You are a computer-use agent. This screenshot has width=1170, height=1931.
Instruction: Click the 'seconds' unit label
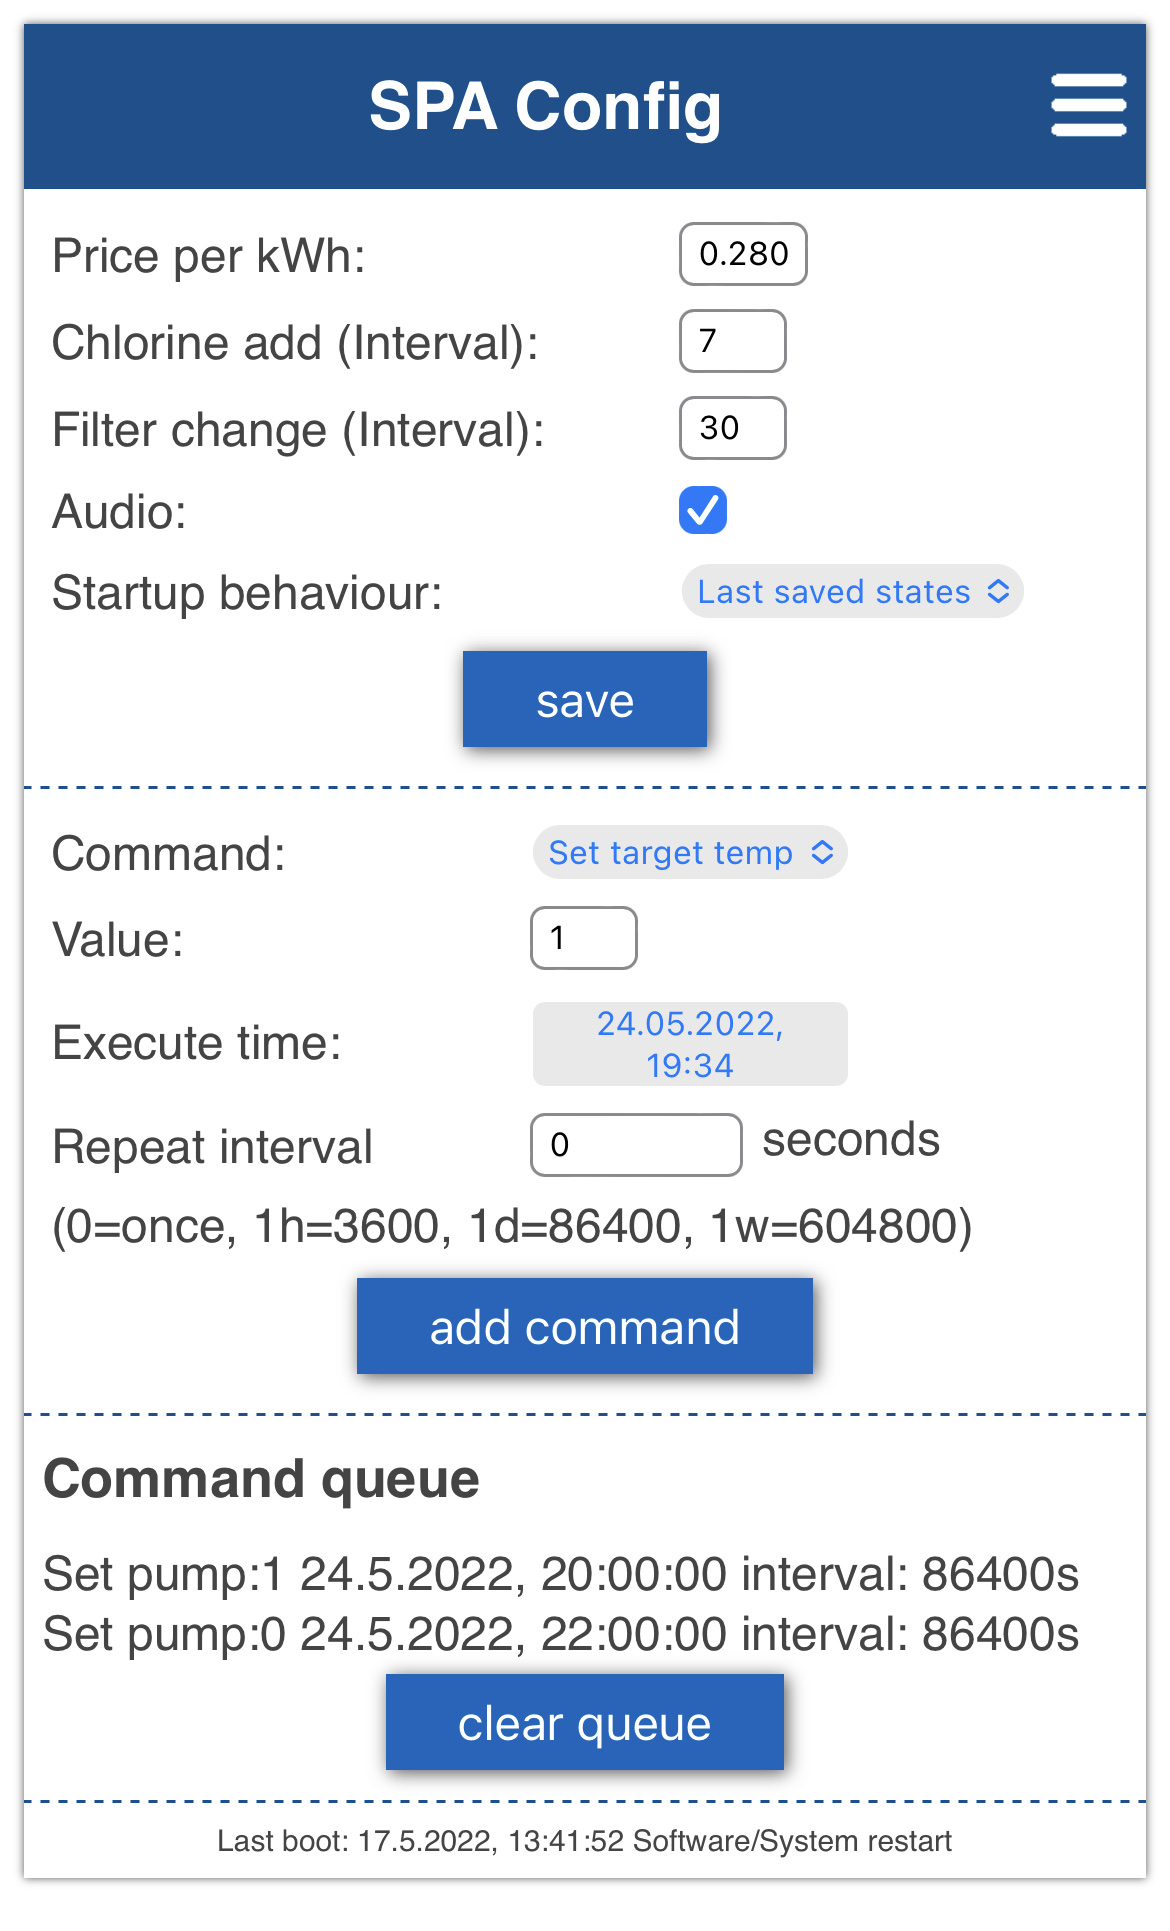click(x=851, y=1140)
